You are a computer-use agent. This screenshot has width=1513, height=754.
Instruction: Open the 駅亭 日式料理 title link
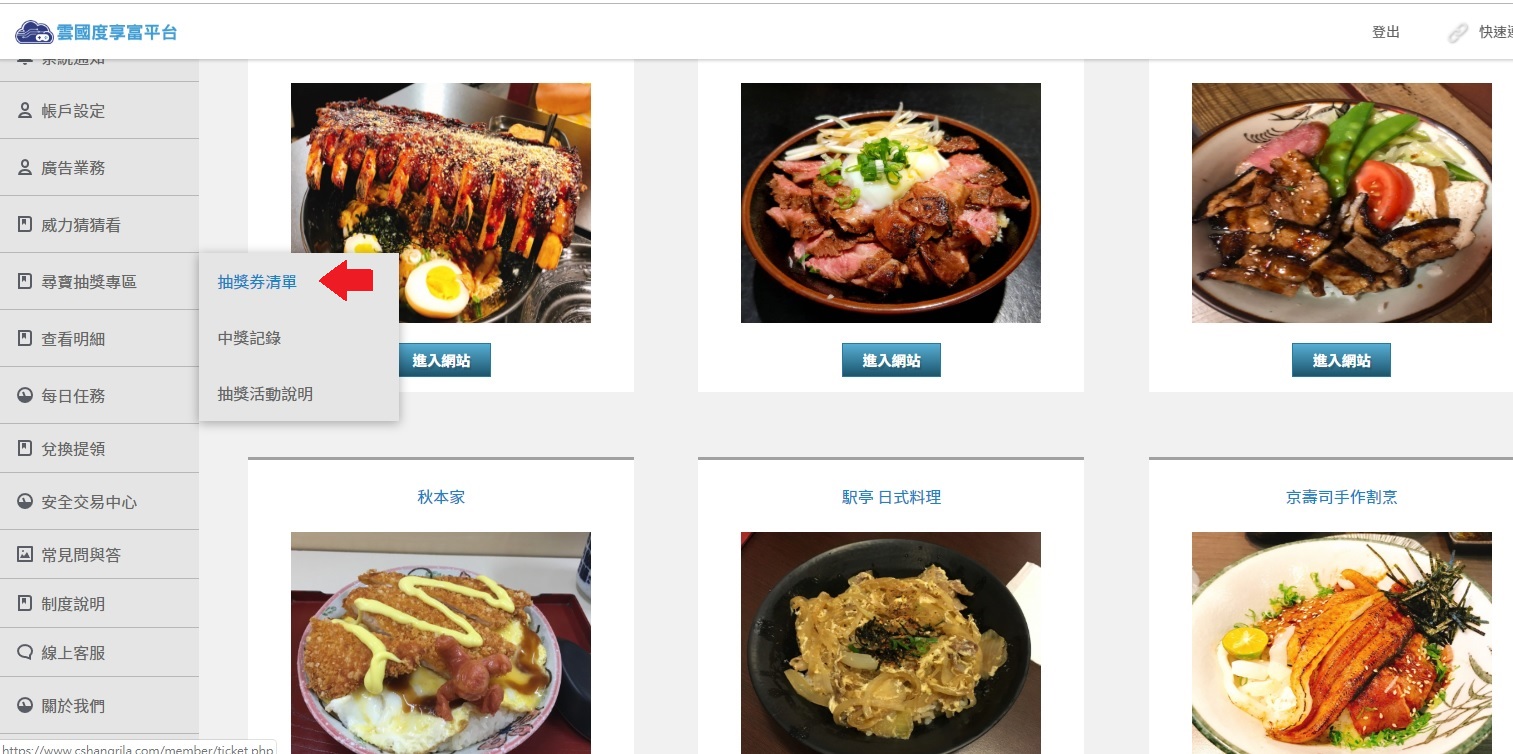891,497
